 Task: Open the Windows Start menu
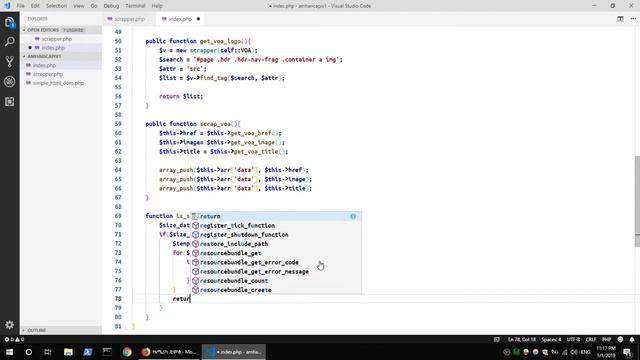(x=9, y=352)
